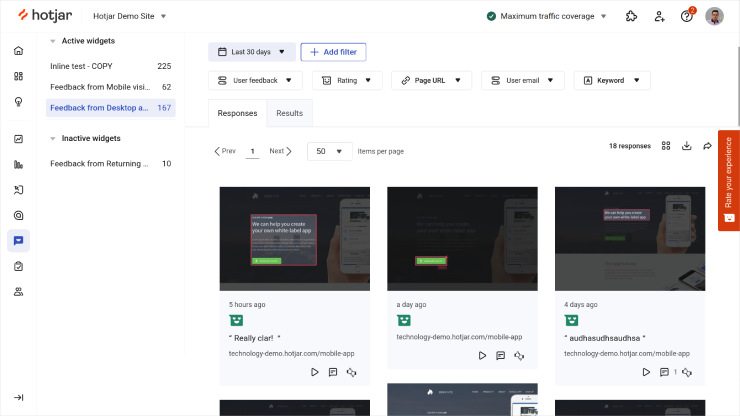Click the Add filter button
Viewport: 740px width, 416px height.
pos(334,52)
